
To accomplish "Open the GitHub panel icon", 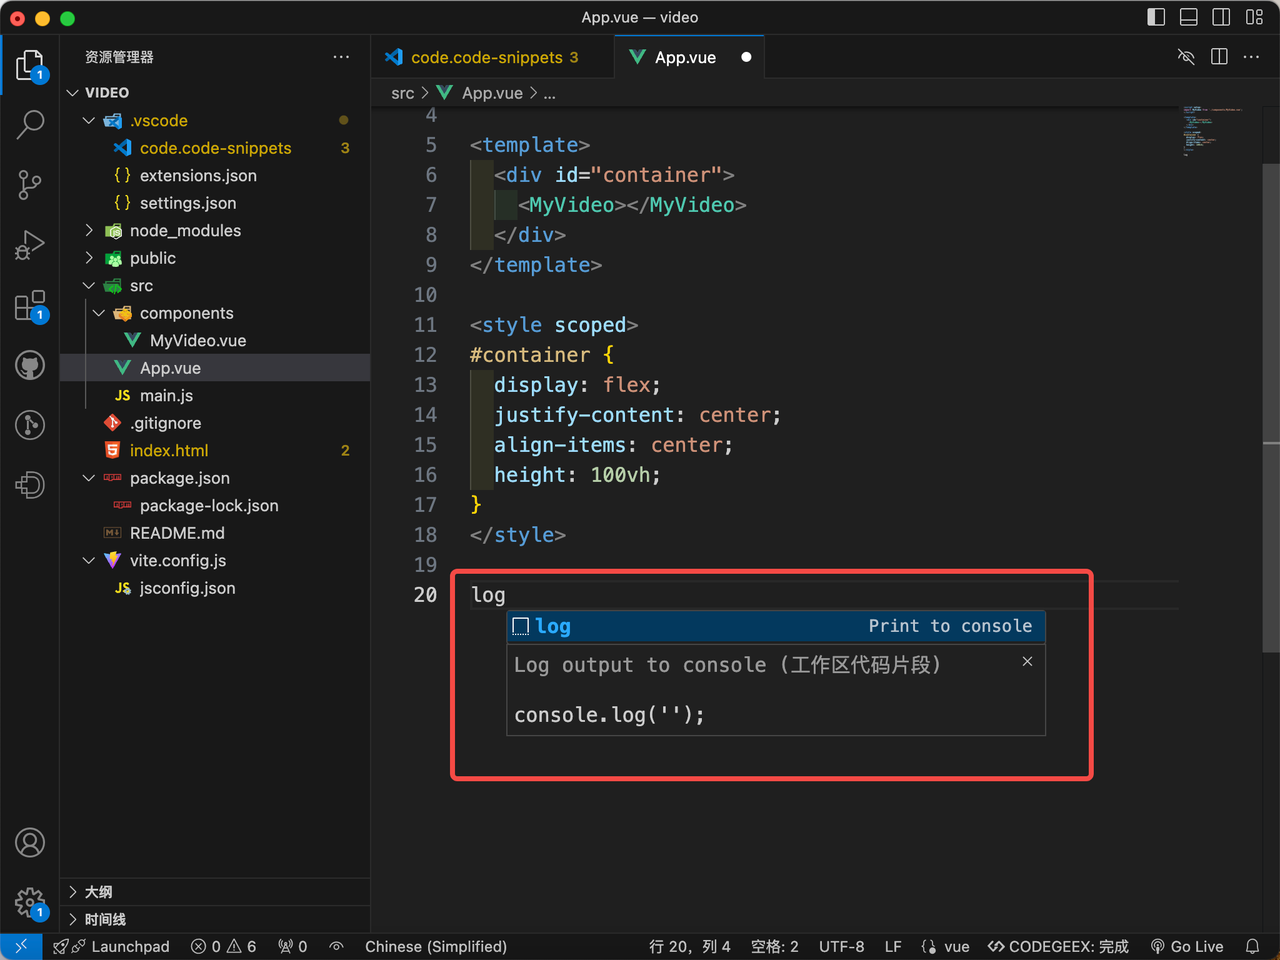I will (30, 365).
